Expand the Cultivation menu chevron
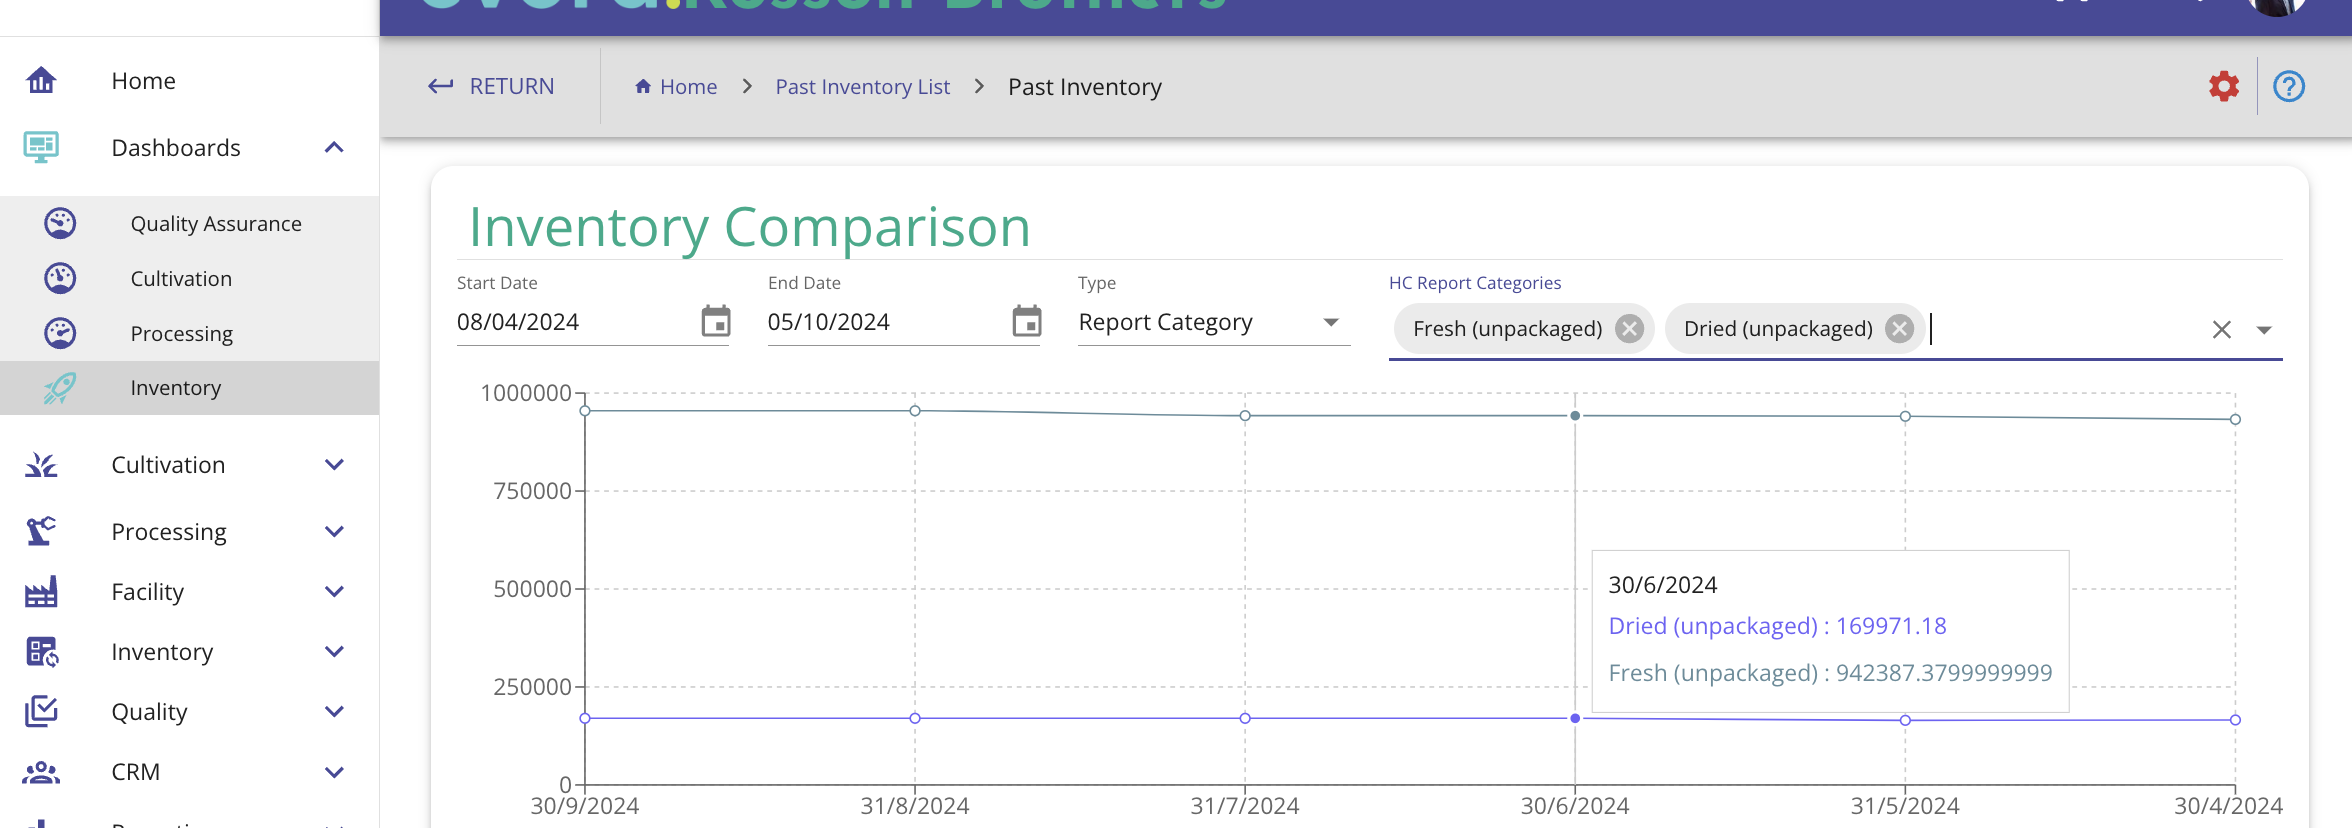The image size is (2352, 828). (334, 465)
